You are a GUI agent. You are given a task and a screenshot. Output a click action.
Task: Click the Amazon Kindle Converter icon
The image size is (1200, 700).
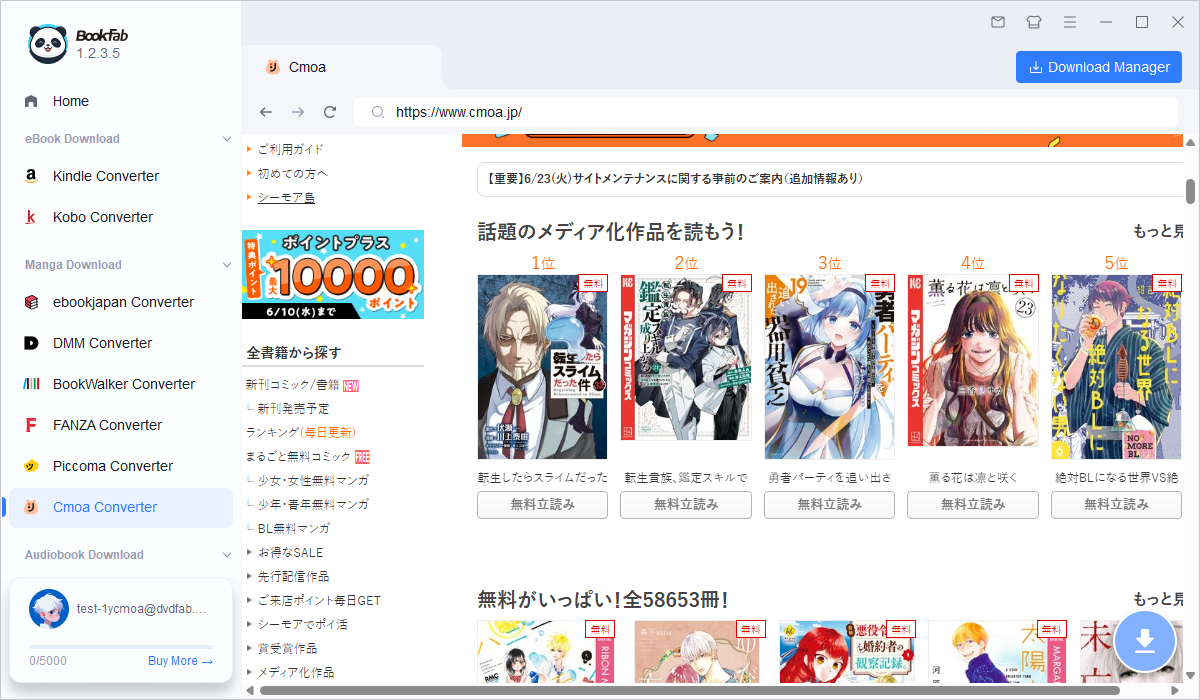coord(31,176)
